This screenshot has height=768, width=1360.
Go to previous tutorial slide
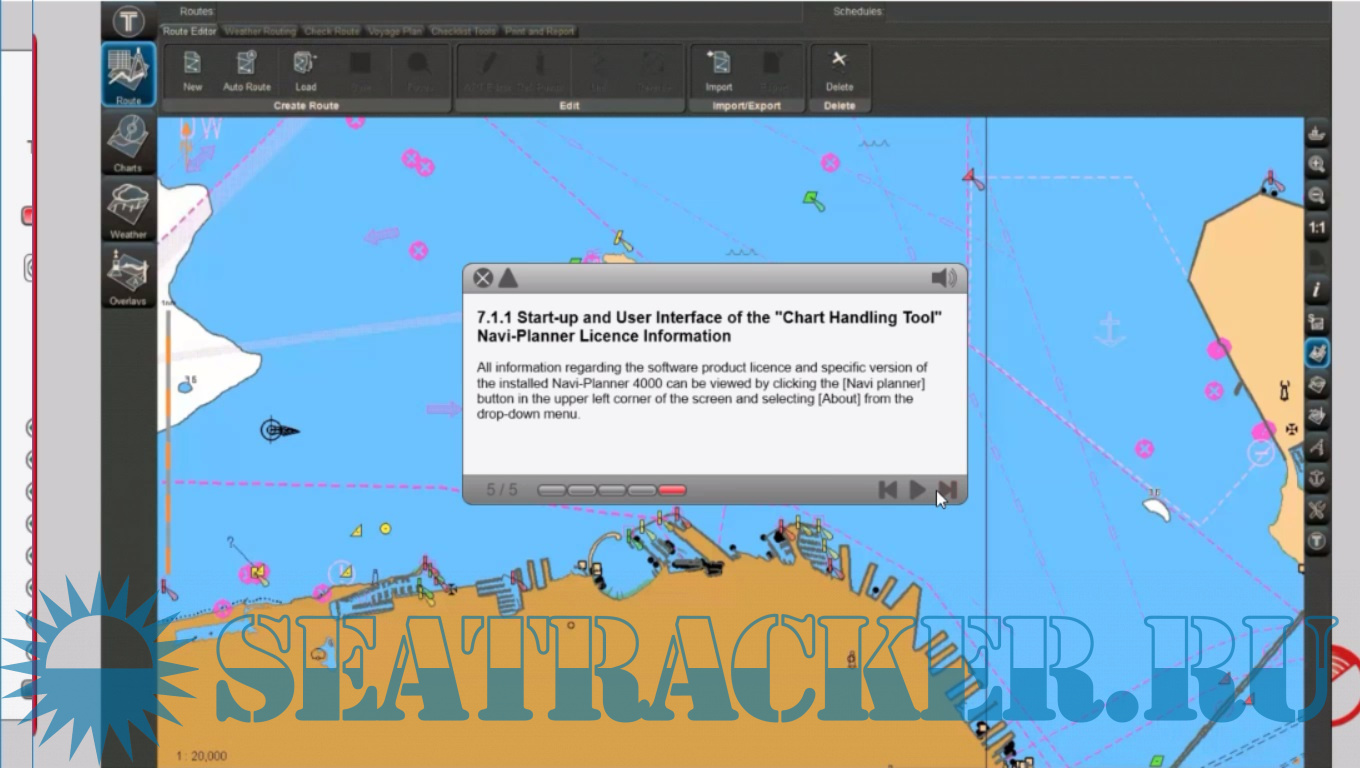887,490
